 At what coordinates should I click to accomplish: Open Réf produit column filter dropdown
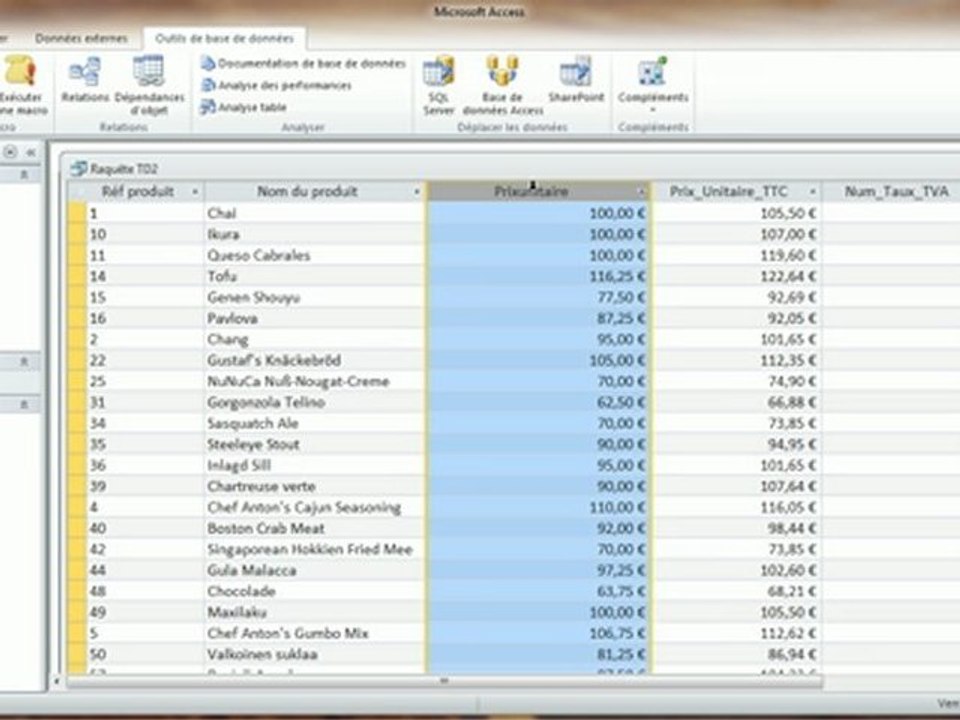(195, 192)
